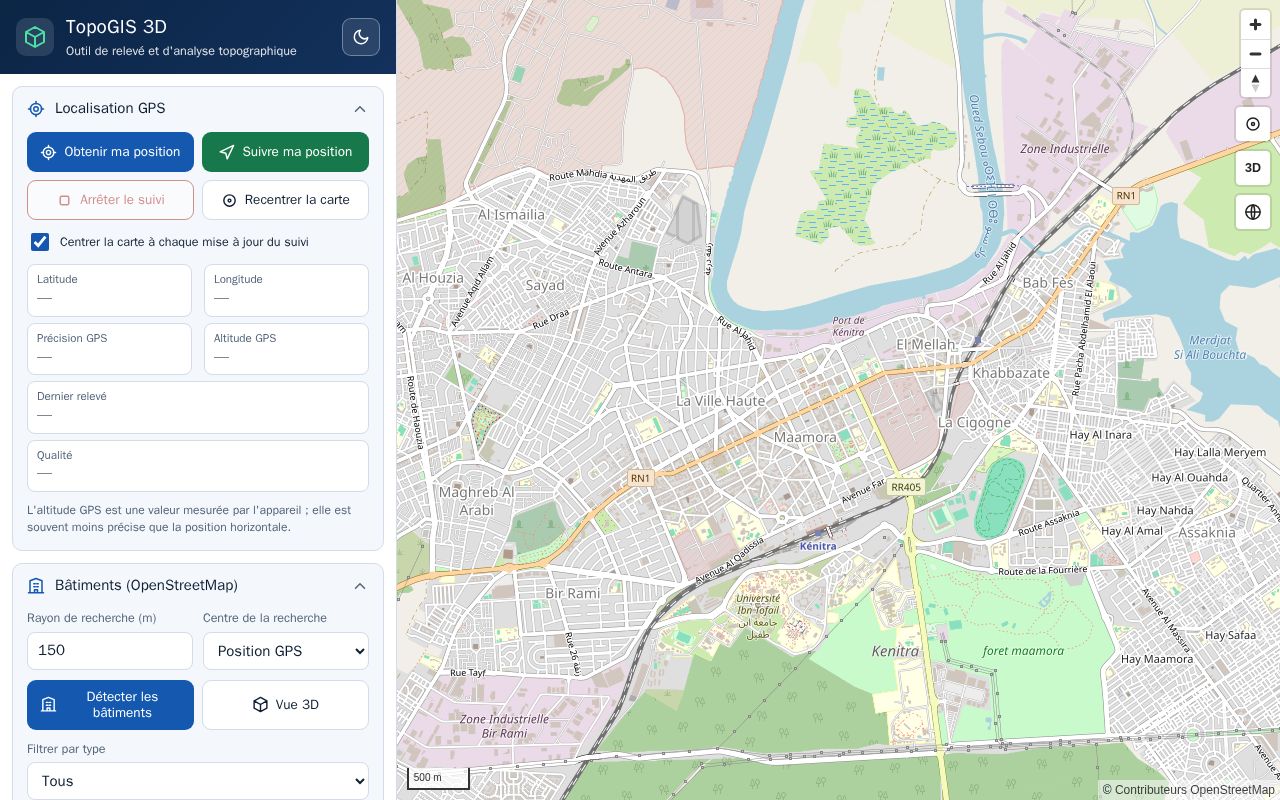This screenshot has height=800, width=1280.
Task: Start tracking with Suivre ma position
Action: click(x=285, y=152)
